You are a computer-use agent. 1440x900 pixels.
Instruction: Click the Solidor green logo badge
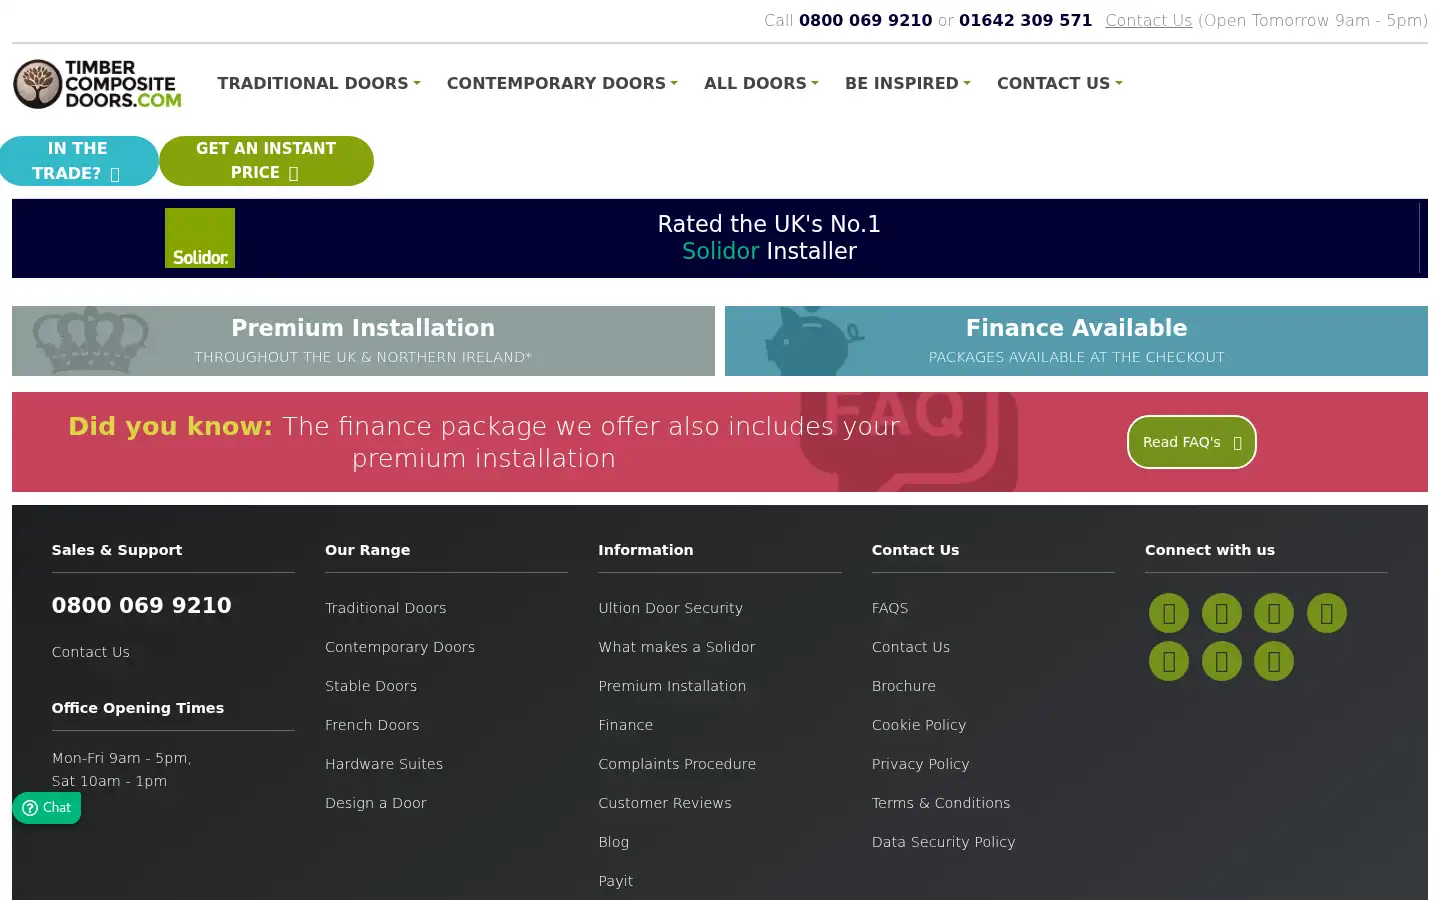pos(200,238)
